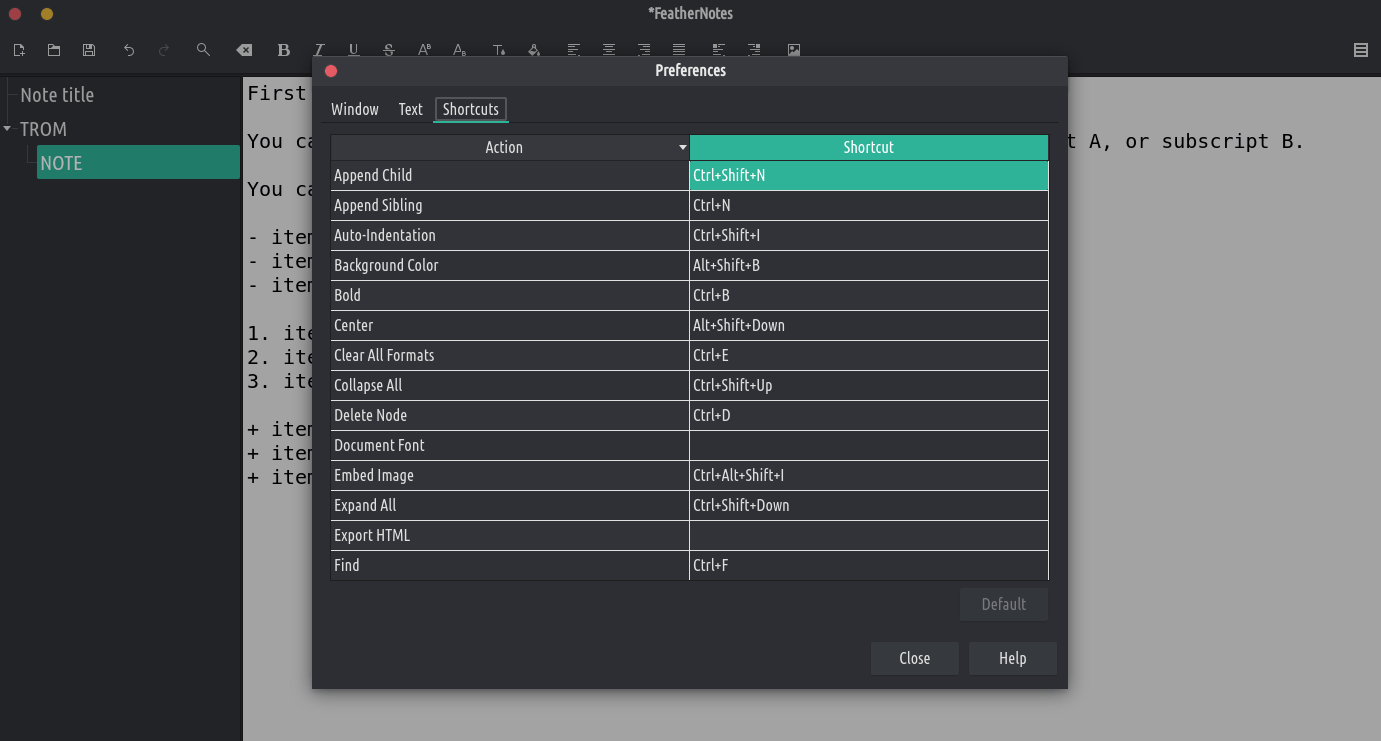Click the embed image toolbar icon
Image resolution: width=1381 pixels, height=741 pixels.
point(794,50)
